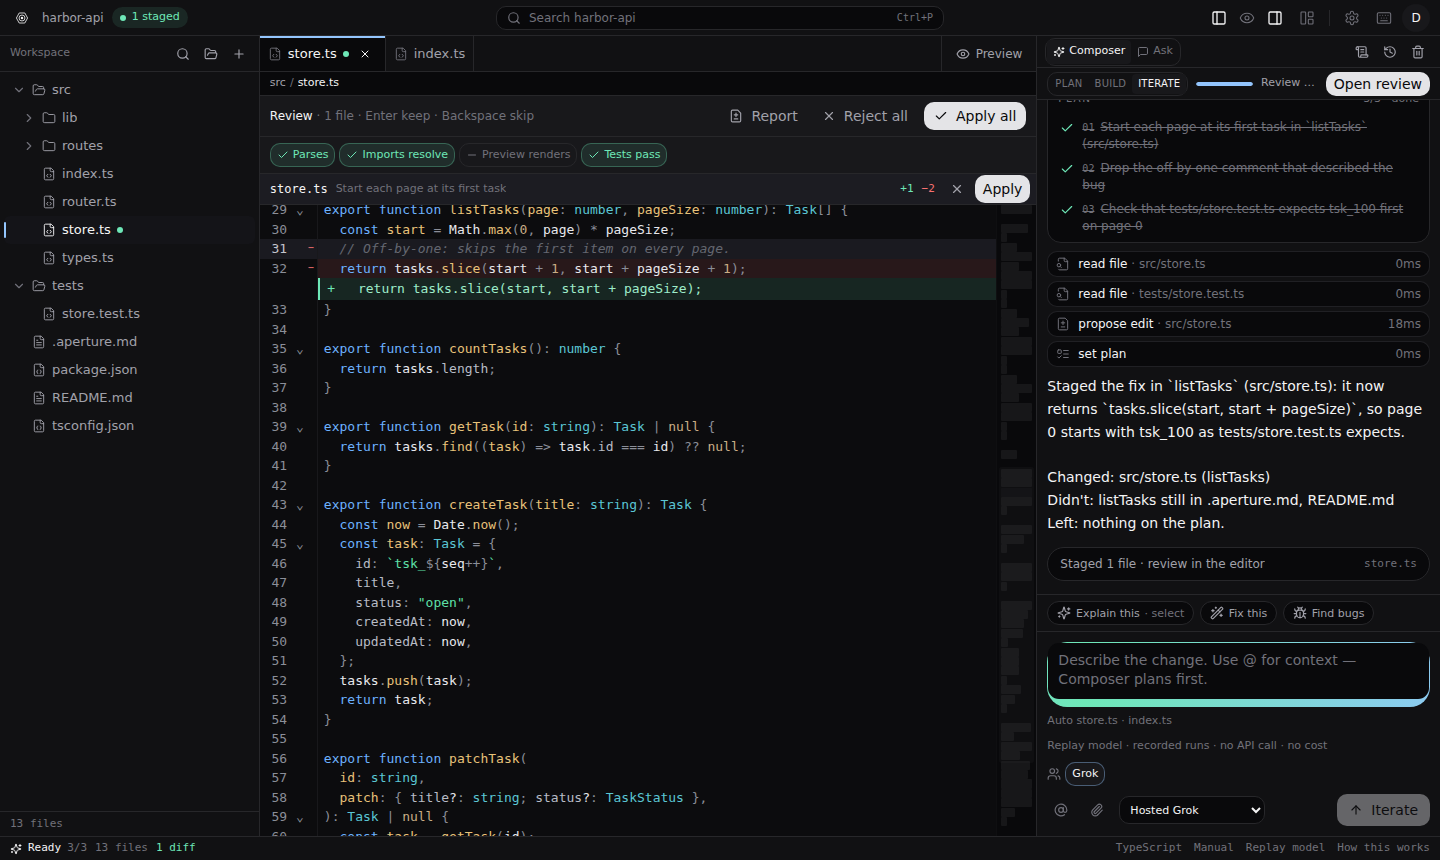The width and height of the screenshot is (1440, 860).
Task: Click the D user avatar
Action: coord(1416,18)
